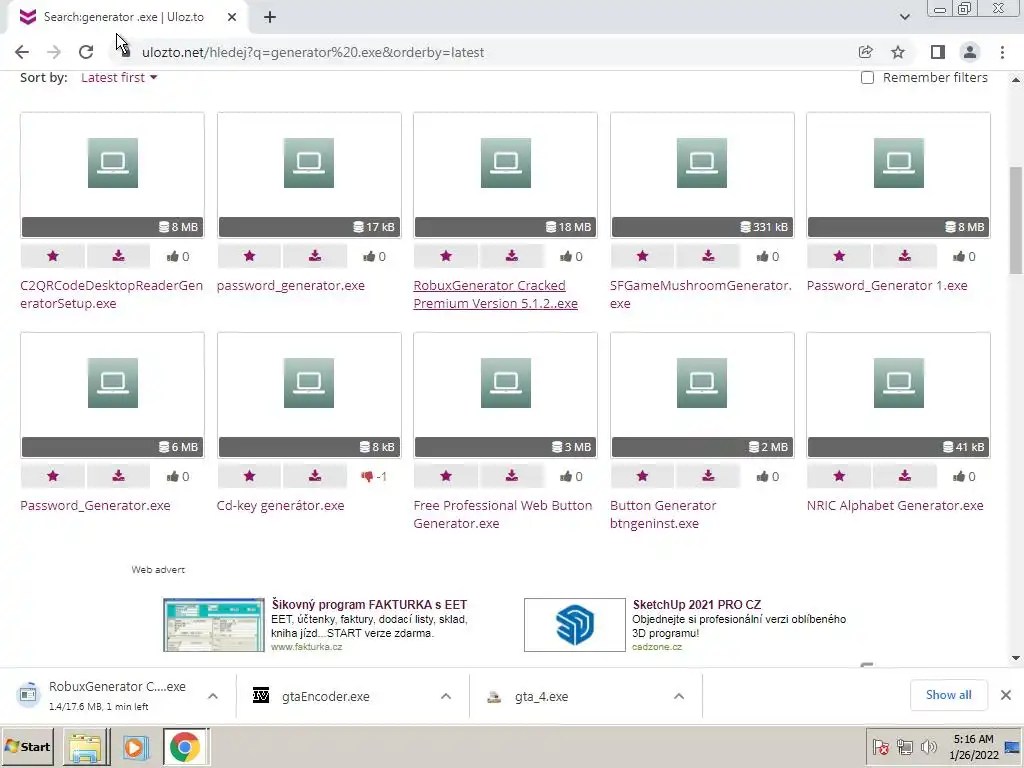Open gta_4.exe downloaded file
This screenshot has height=768, width=1024.
(541, 696)
